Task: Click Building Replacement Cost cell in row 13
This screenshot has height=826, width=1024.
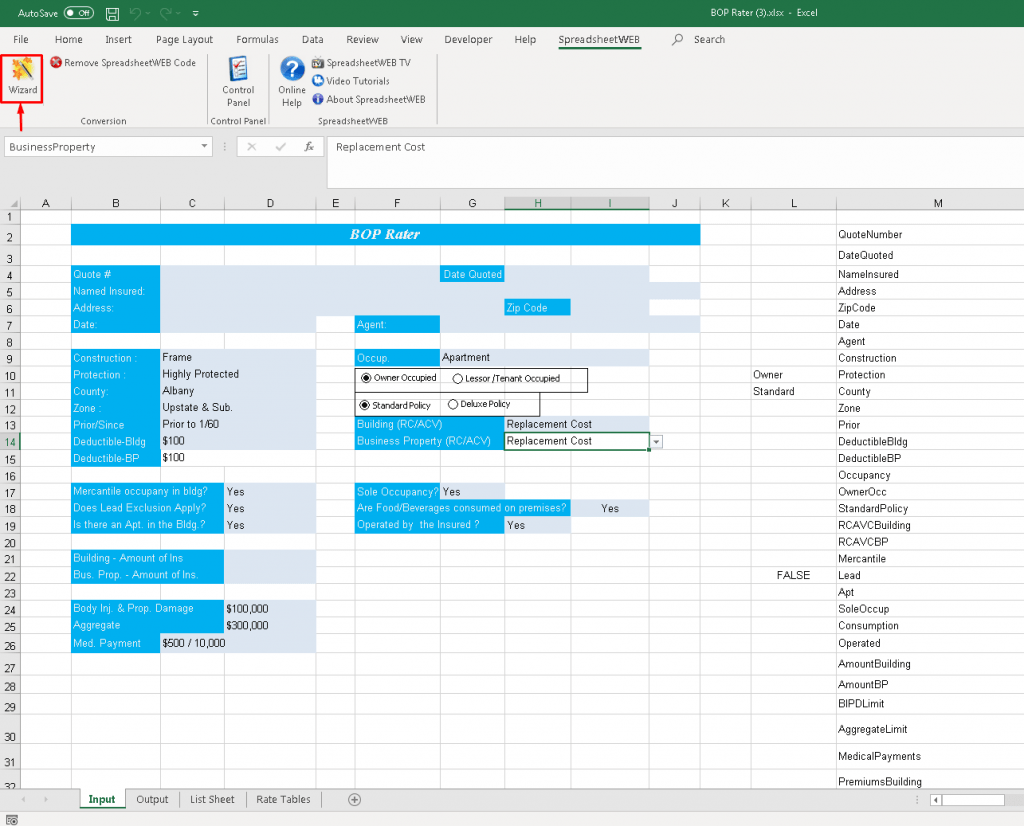Action: tap(577, 424)
